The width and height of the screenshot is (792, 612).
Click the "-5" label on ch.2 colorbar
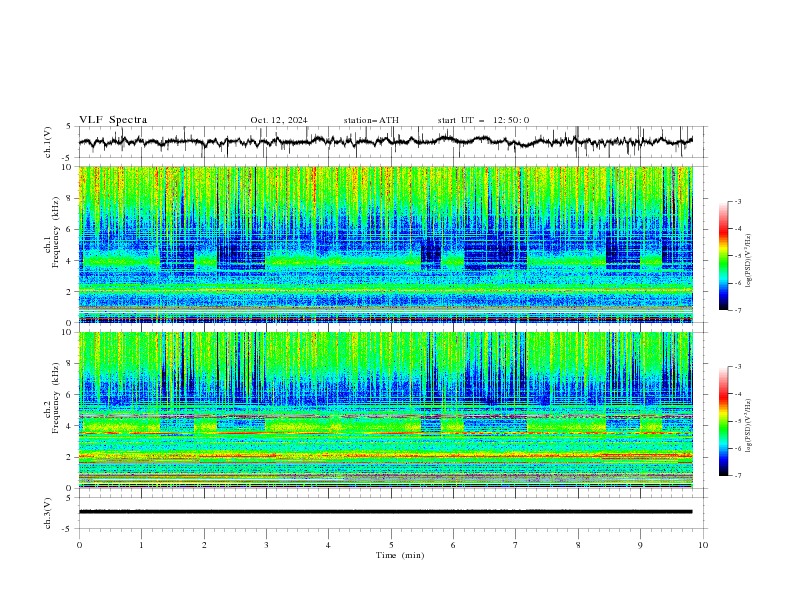[738, 421]
